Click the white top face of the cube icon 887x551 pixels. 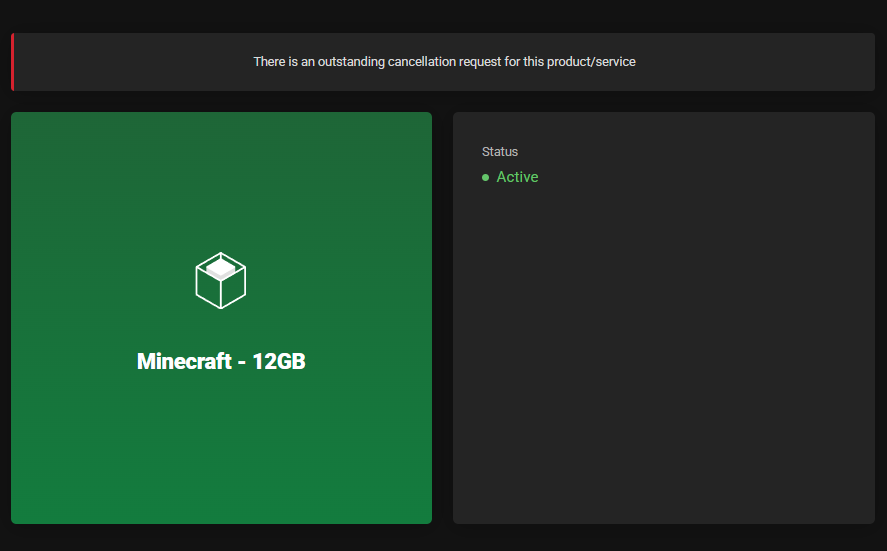click(221, 267)
